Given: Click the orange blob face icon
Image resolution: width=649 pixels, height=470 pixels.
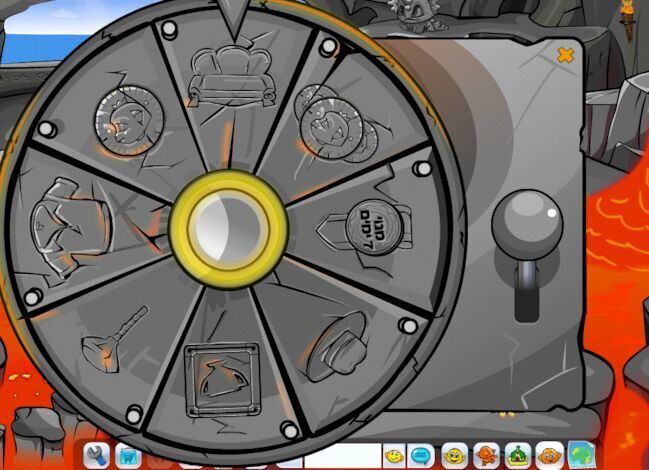Looking at the screenshot, I should (549, 456).
